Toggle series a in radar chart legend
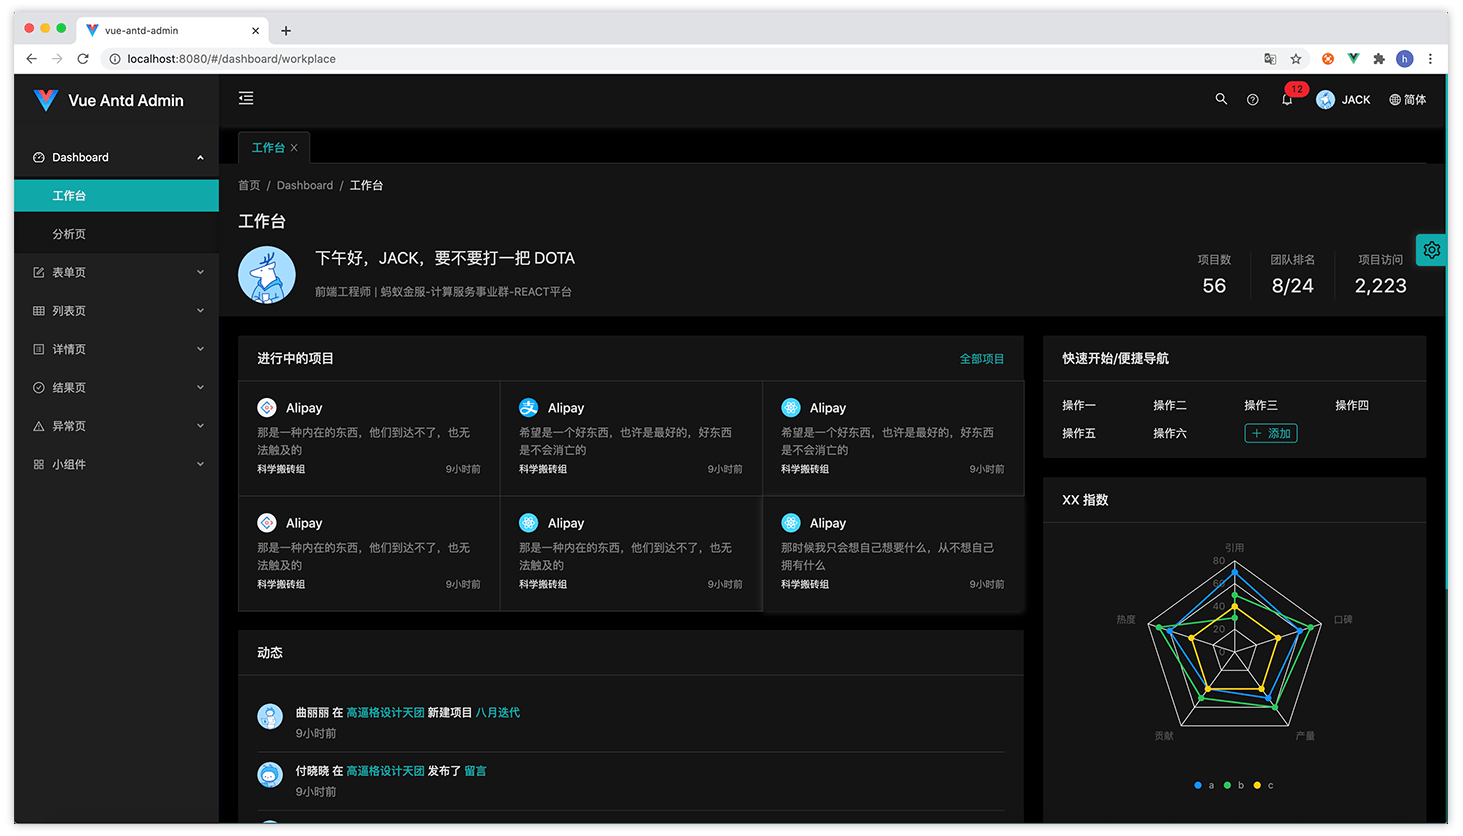 (1204, 785)
